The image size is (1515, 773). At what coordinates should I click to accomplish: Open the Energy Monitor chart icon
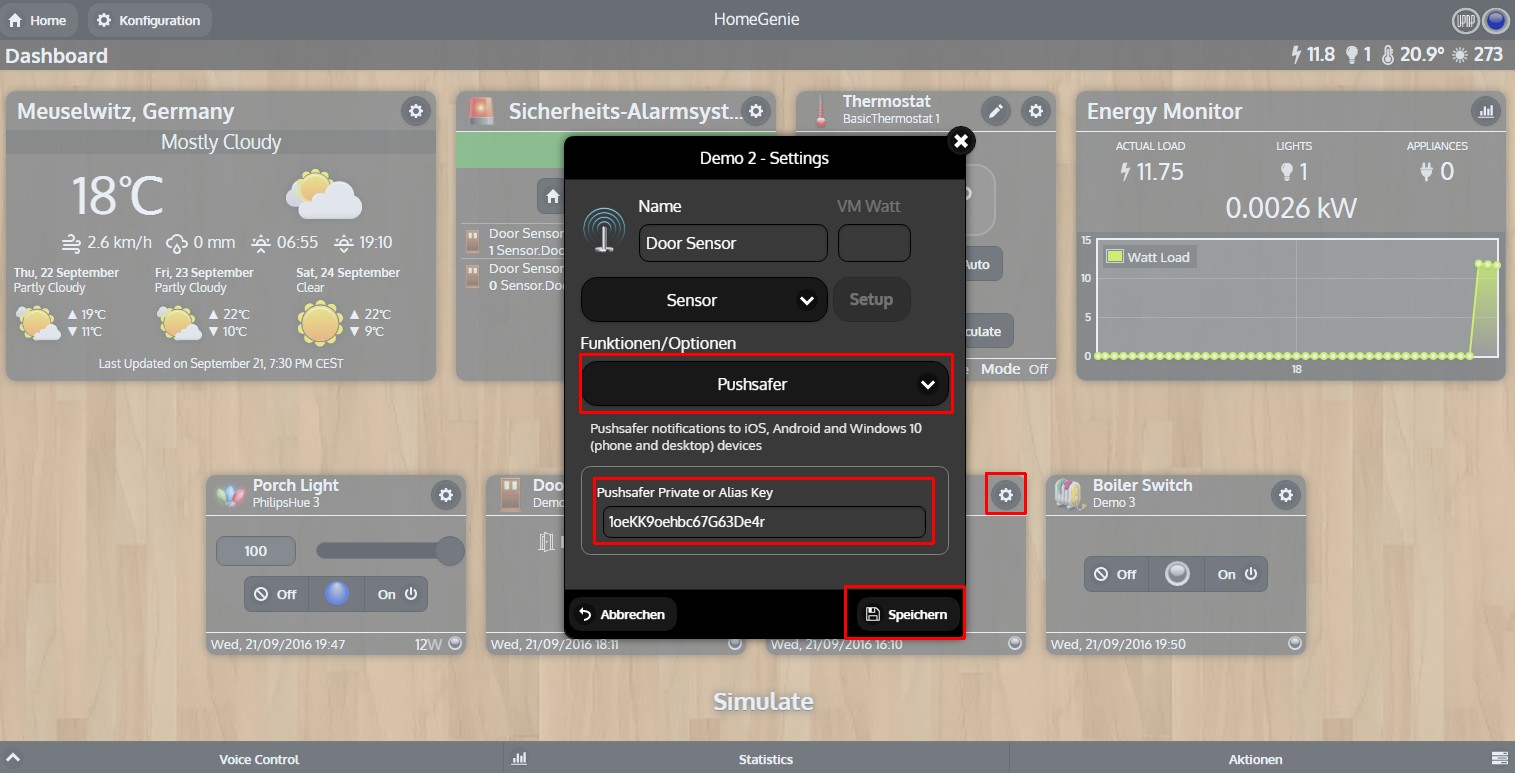pyautogui.click(x=1487, y=111)
